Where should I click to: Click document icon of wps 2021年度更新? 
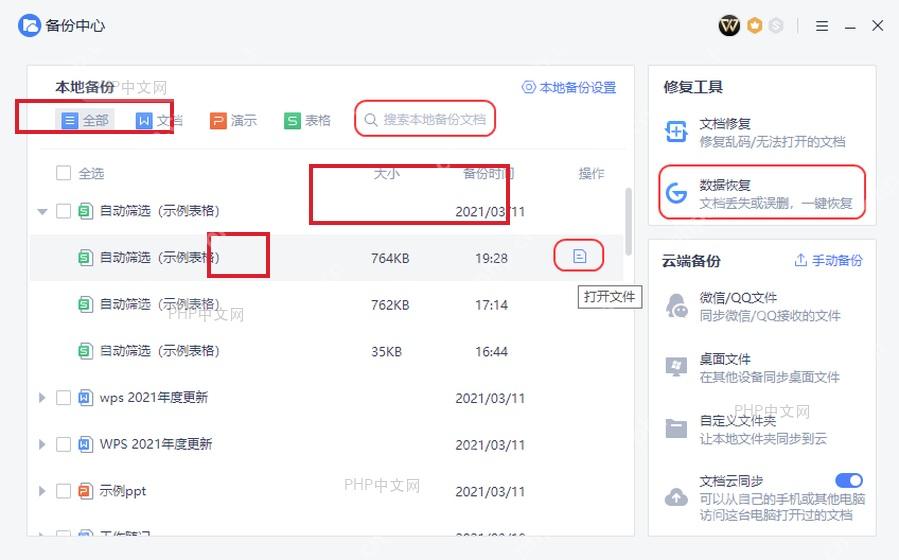click(85, 398)
